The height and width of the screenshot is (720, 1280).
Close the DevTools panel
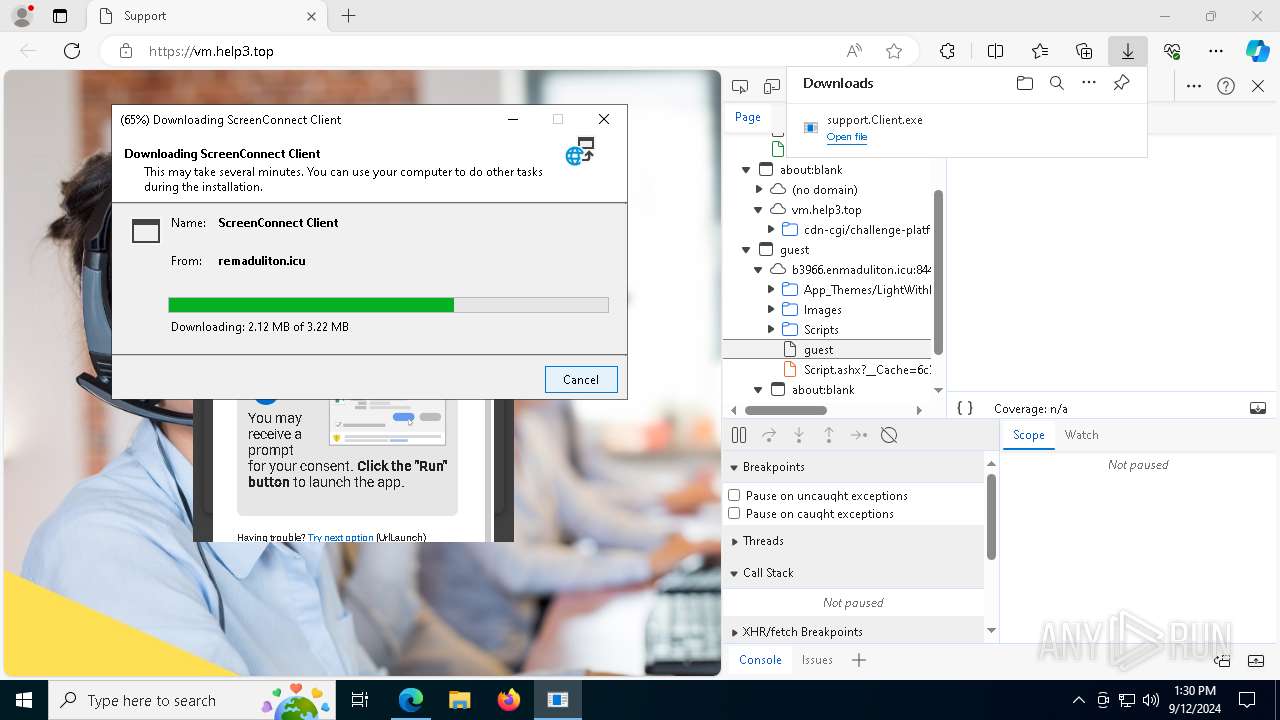tap(1258, 86)
